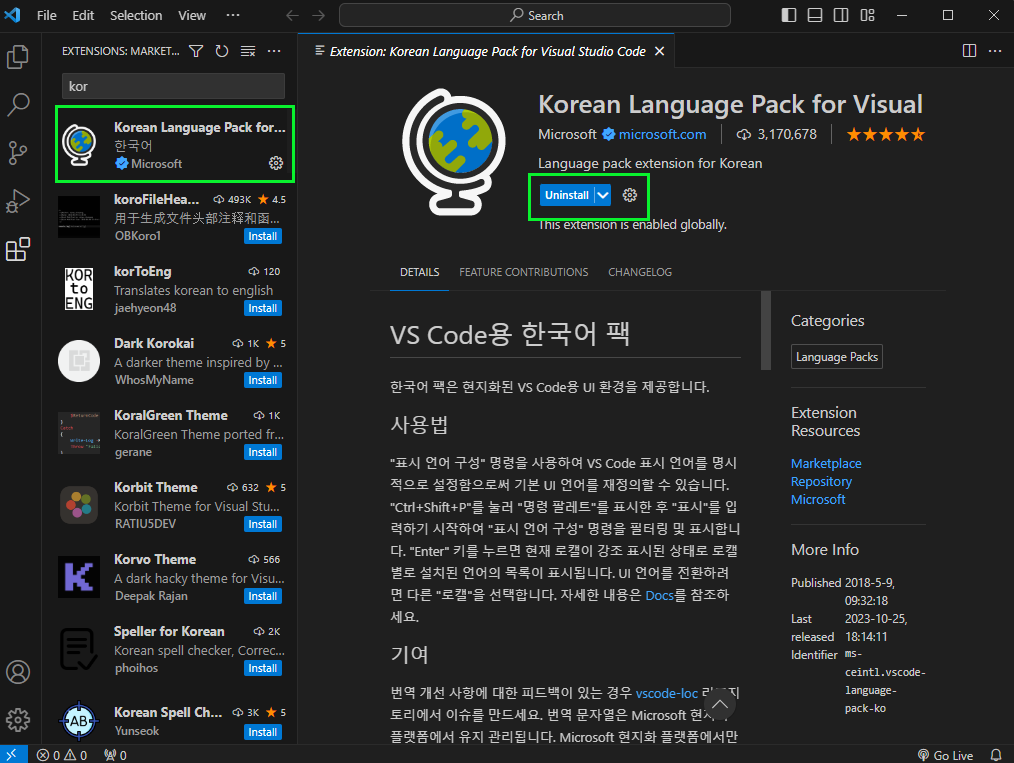Image resolution: width=1014 pixels, height=763 pixels.
Task: Open remote window indicator in status bar
Action: 13,755
